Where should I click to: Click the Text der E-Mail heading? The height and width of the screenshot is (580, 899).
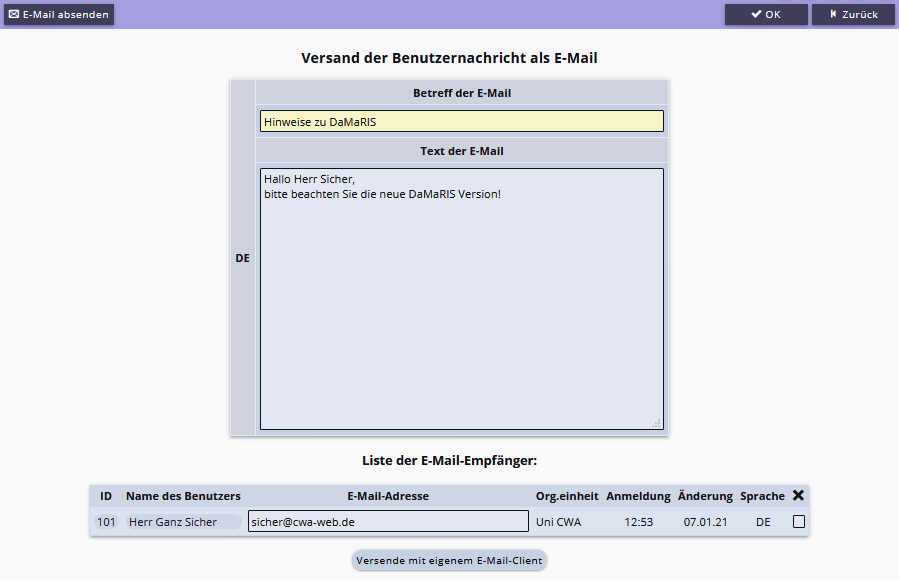pos(462,151)
